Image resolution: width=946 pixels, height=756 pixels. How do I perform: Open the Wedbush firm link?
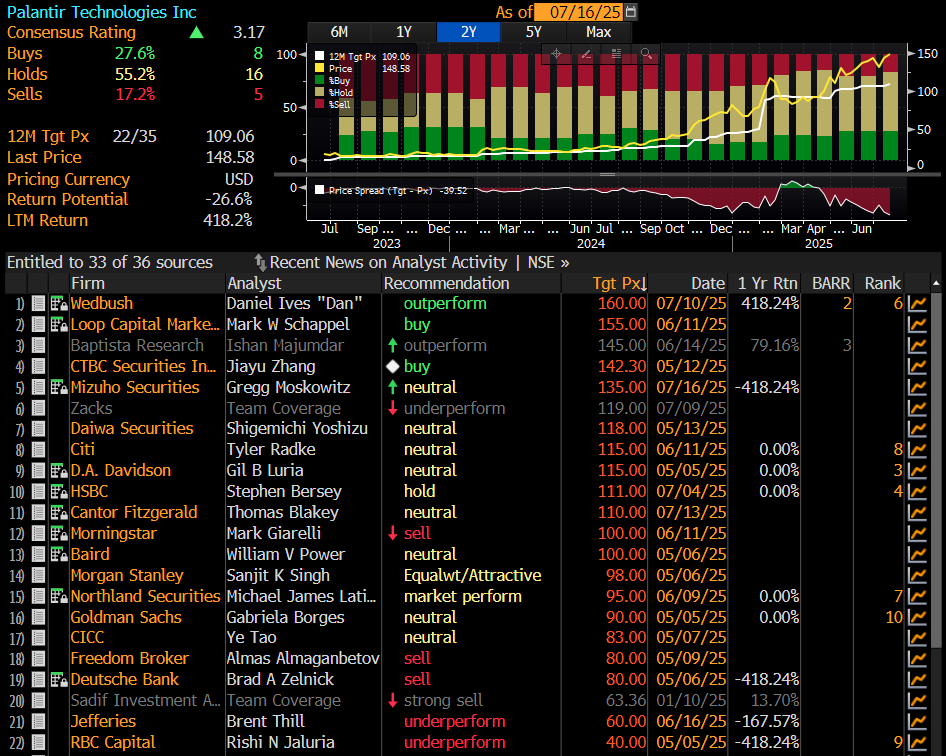click(101, 303)
